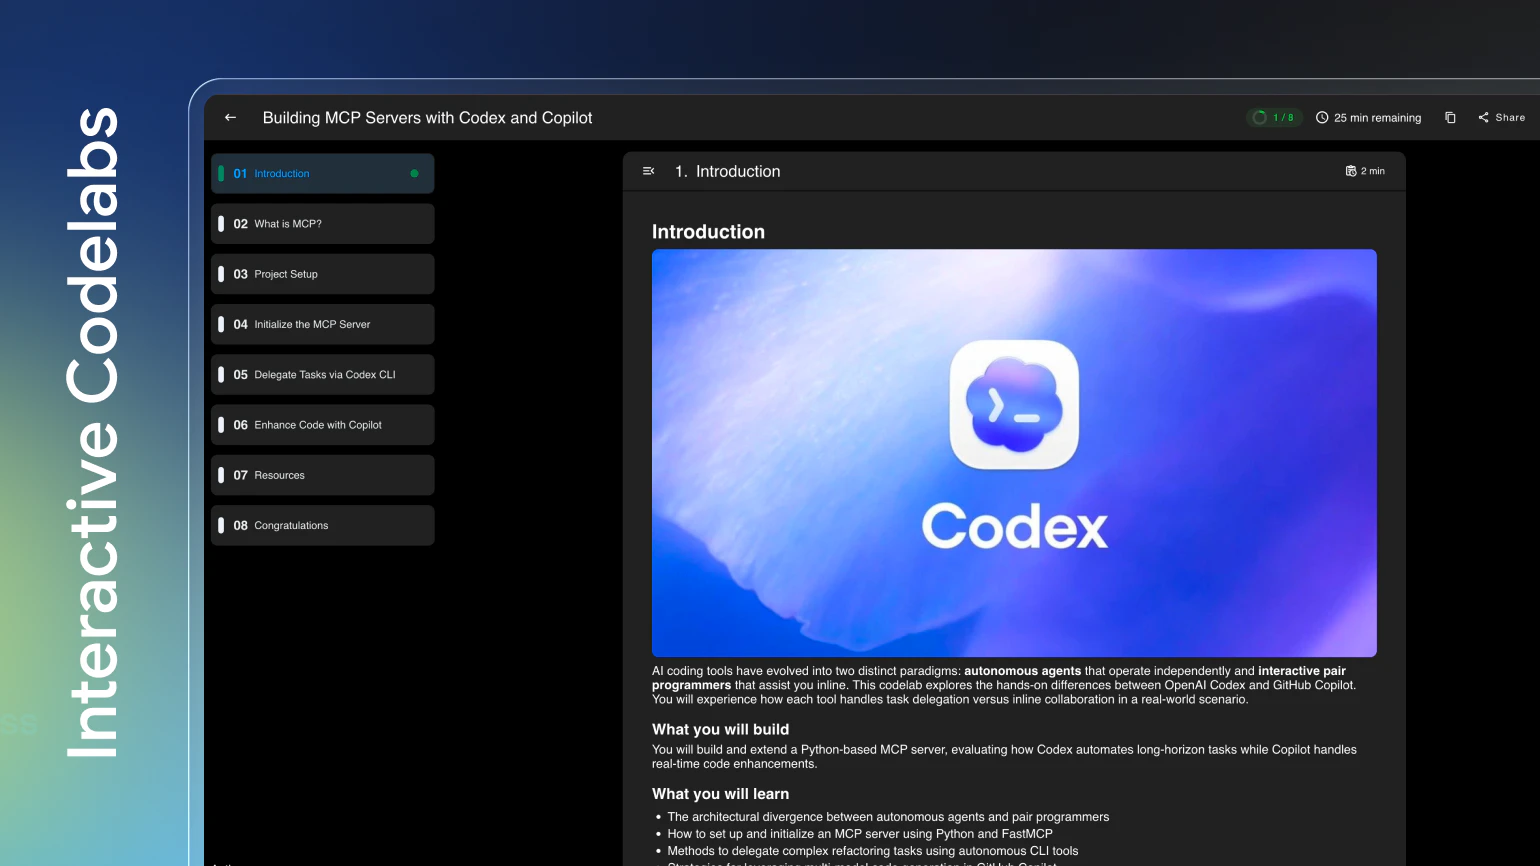Click the 2 min duration timer icon
The height and width of the screenshot is (866, 1540).
click(x=1351, y=171)
